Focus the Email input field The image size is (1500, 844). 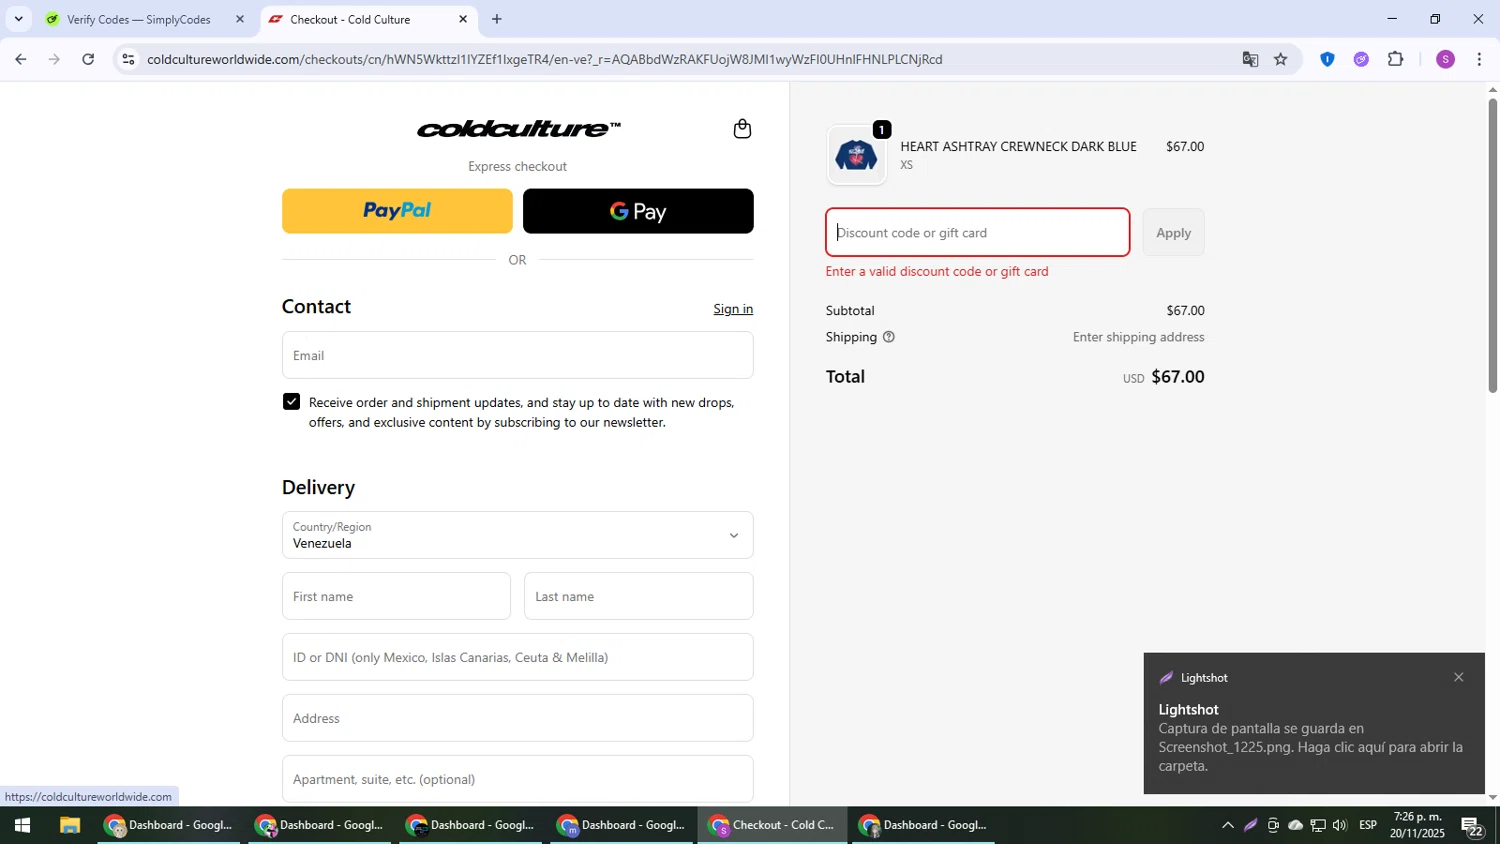click(517, 355)
